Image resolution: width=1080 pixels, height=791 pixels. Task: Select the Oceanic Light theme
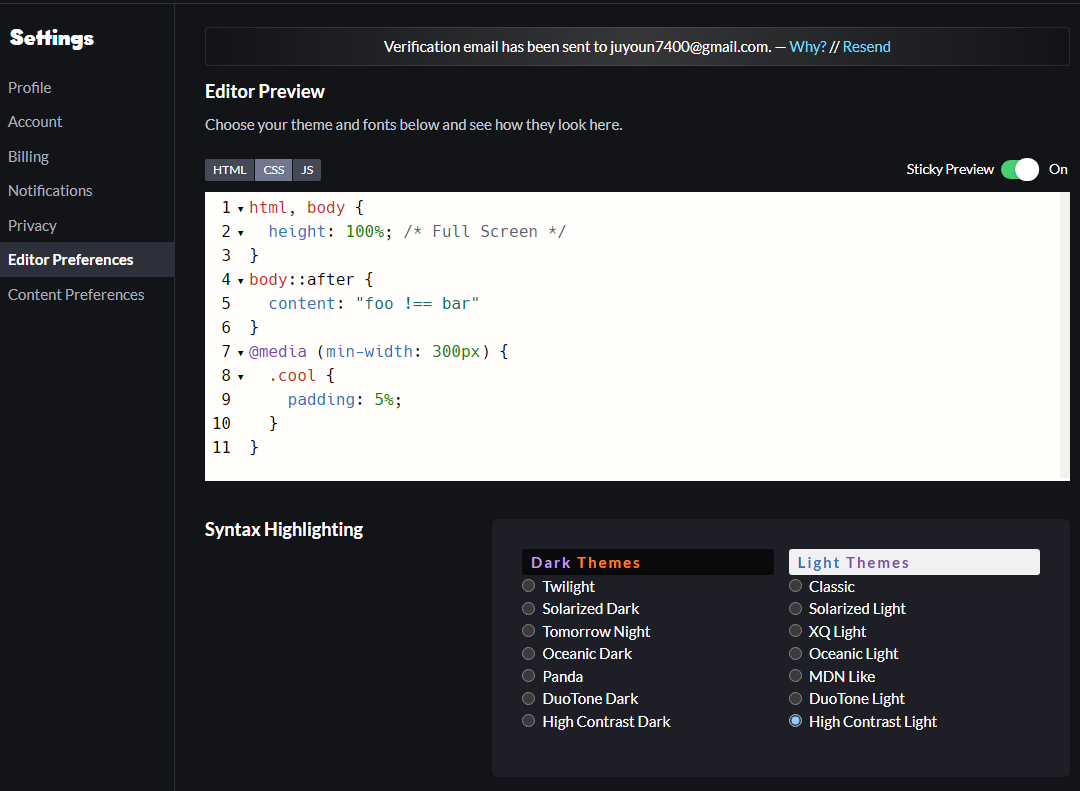click(796, 653)
